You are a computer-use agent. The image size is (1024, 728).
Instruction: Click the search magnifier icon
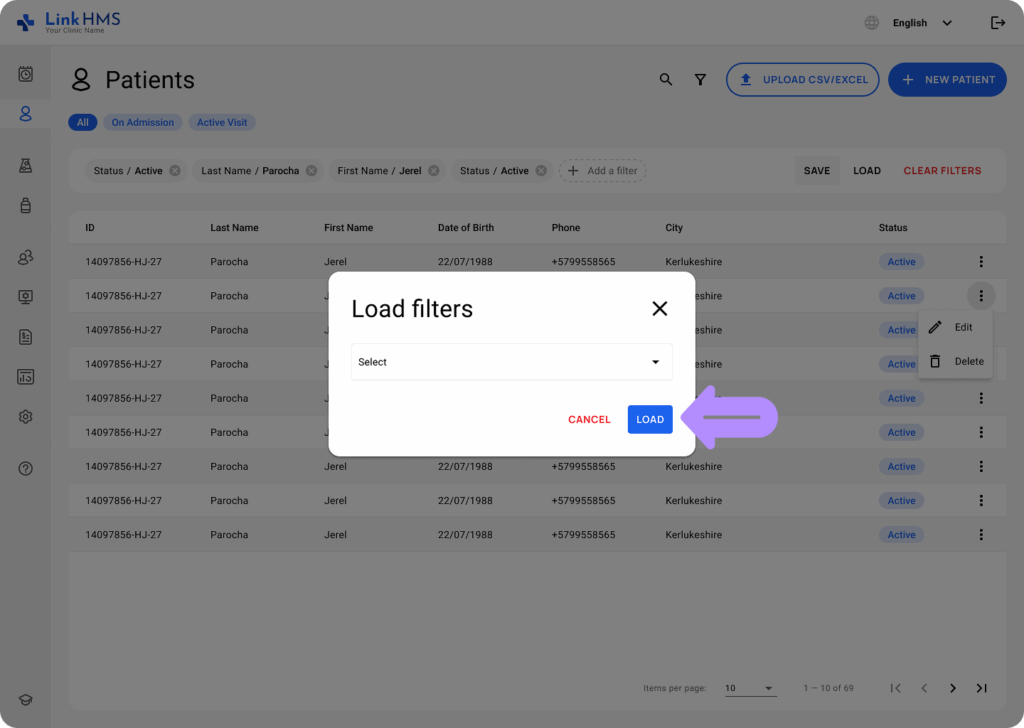pos(666,79)
